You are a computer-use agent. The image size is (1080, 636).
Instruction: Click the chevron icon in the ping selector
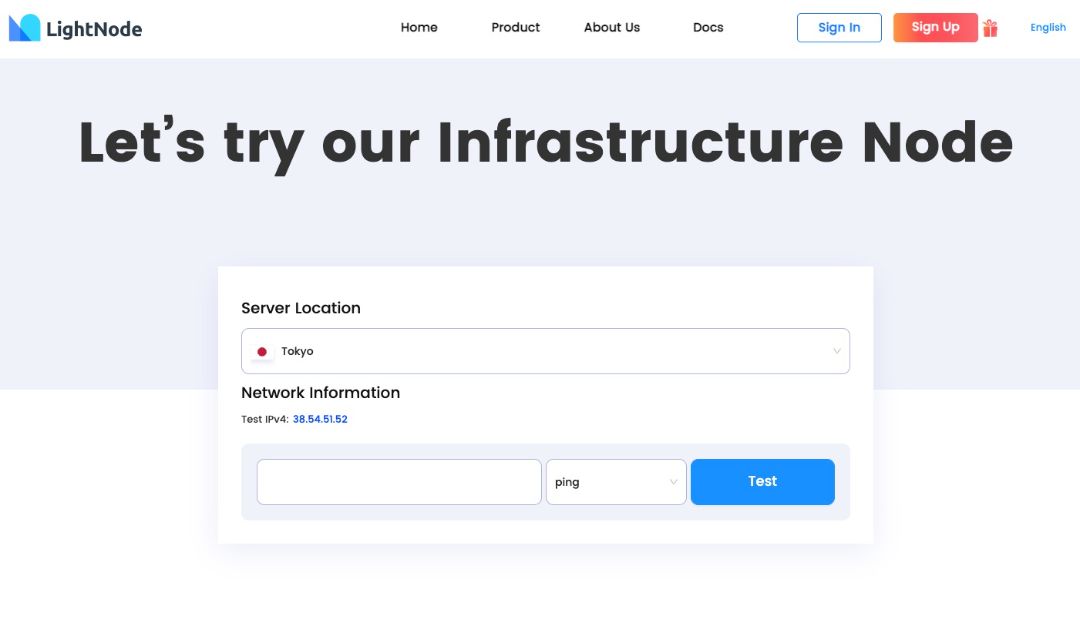(672, 482)
